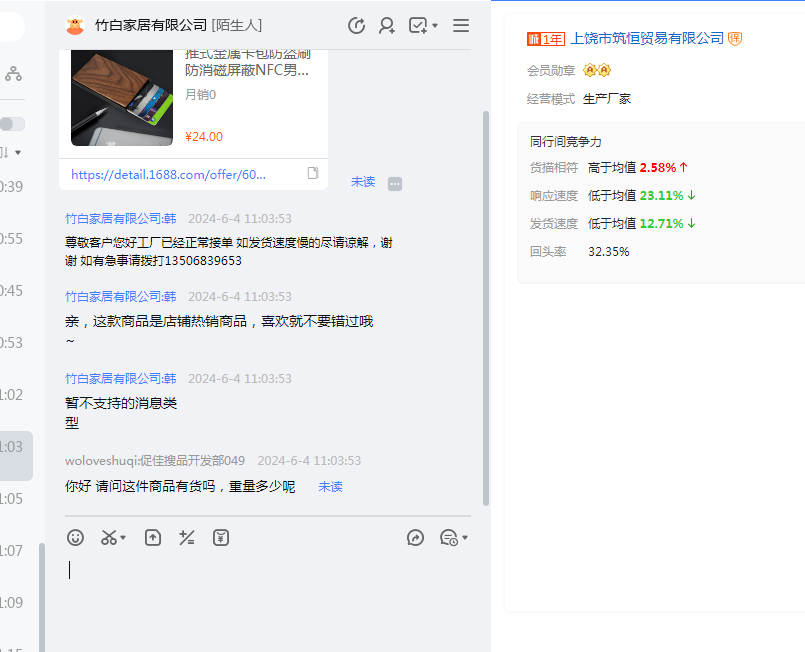The height and width of the screenshot is (652, 805).
Task: Open 上饶市筑恒贸易有限公司 company link
Action: tap(647, 39)
